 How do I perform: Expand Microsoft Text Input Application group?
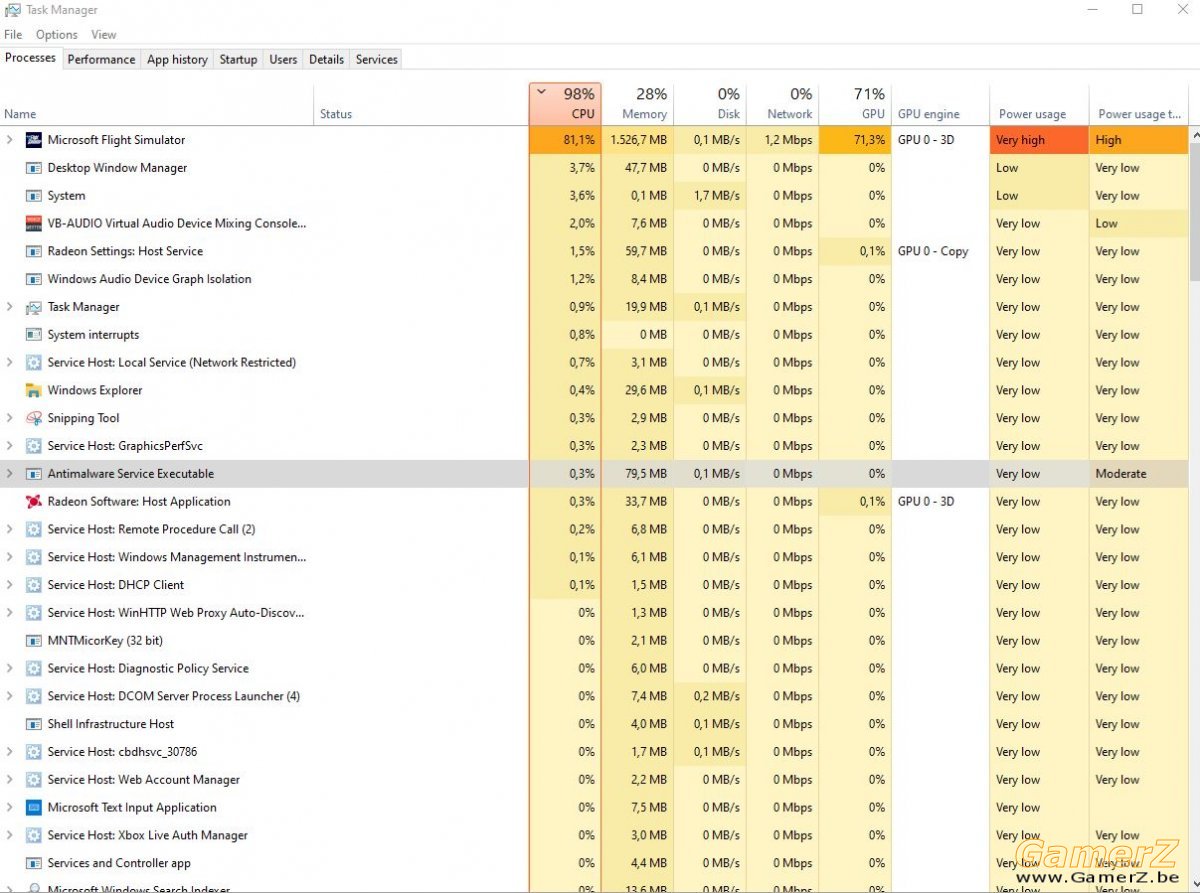[9, 807]
